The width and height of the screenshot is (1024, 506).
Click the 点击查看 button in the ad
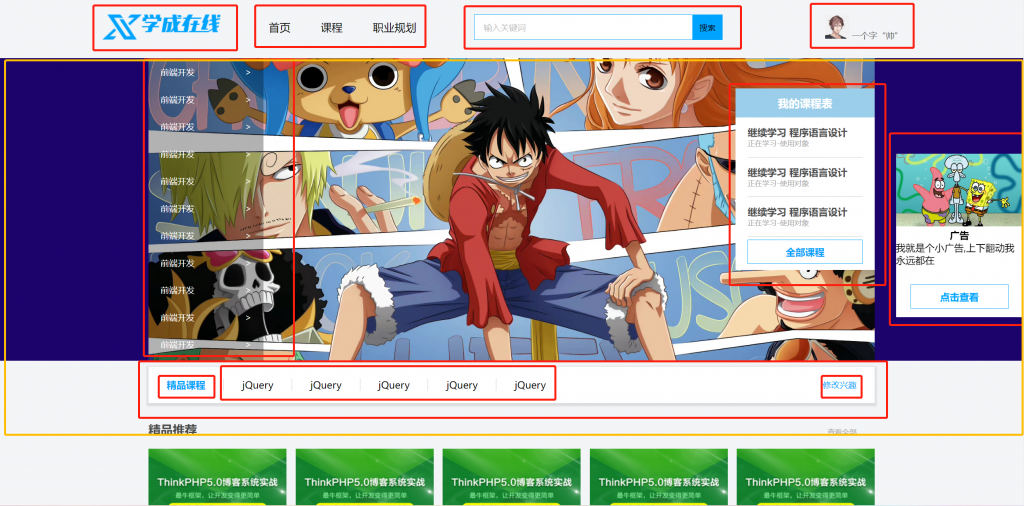959,297
